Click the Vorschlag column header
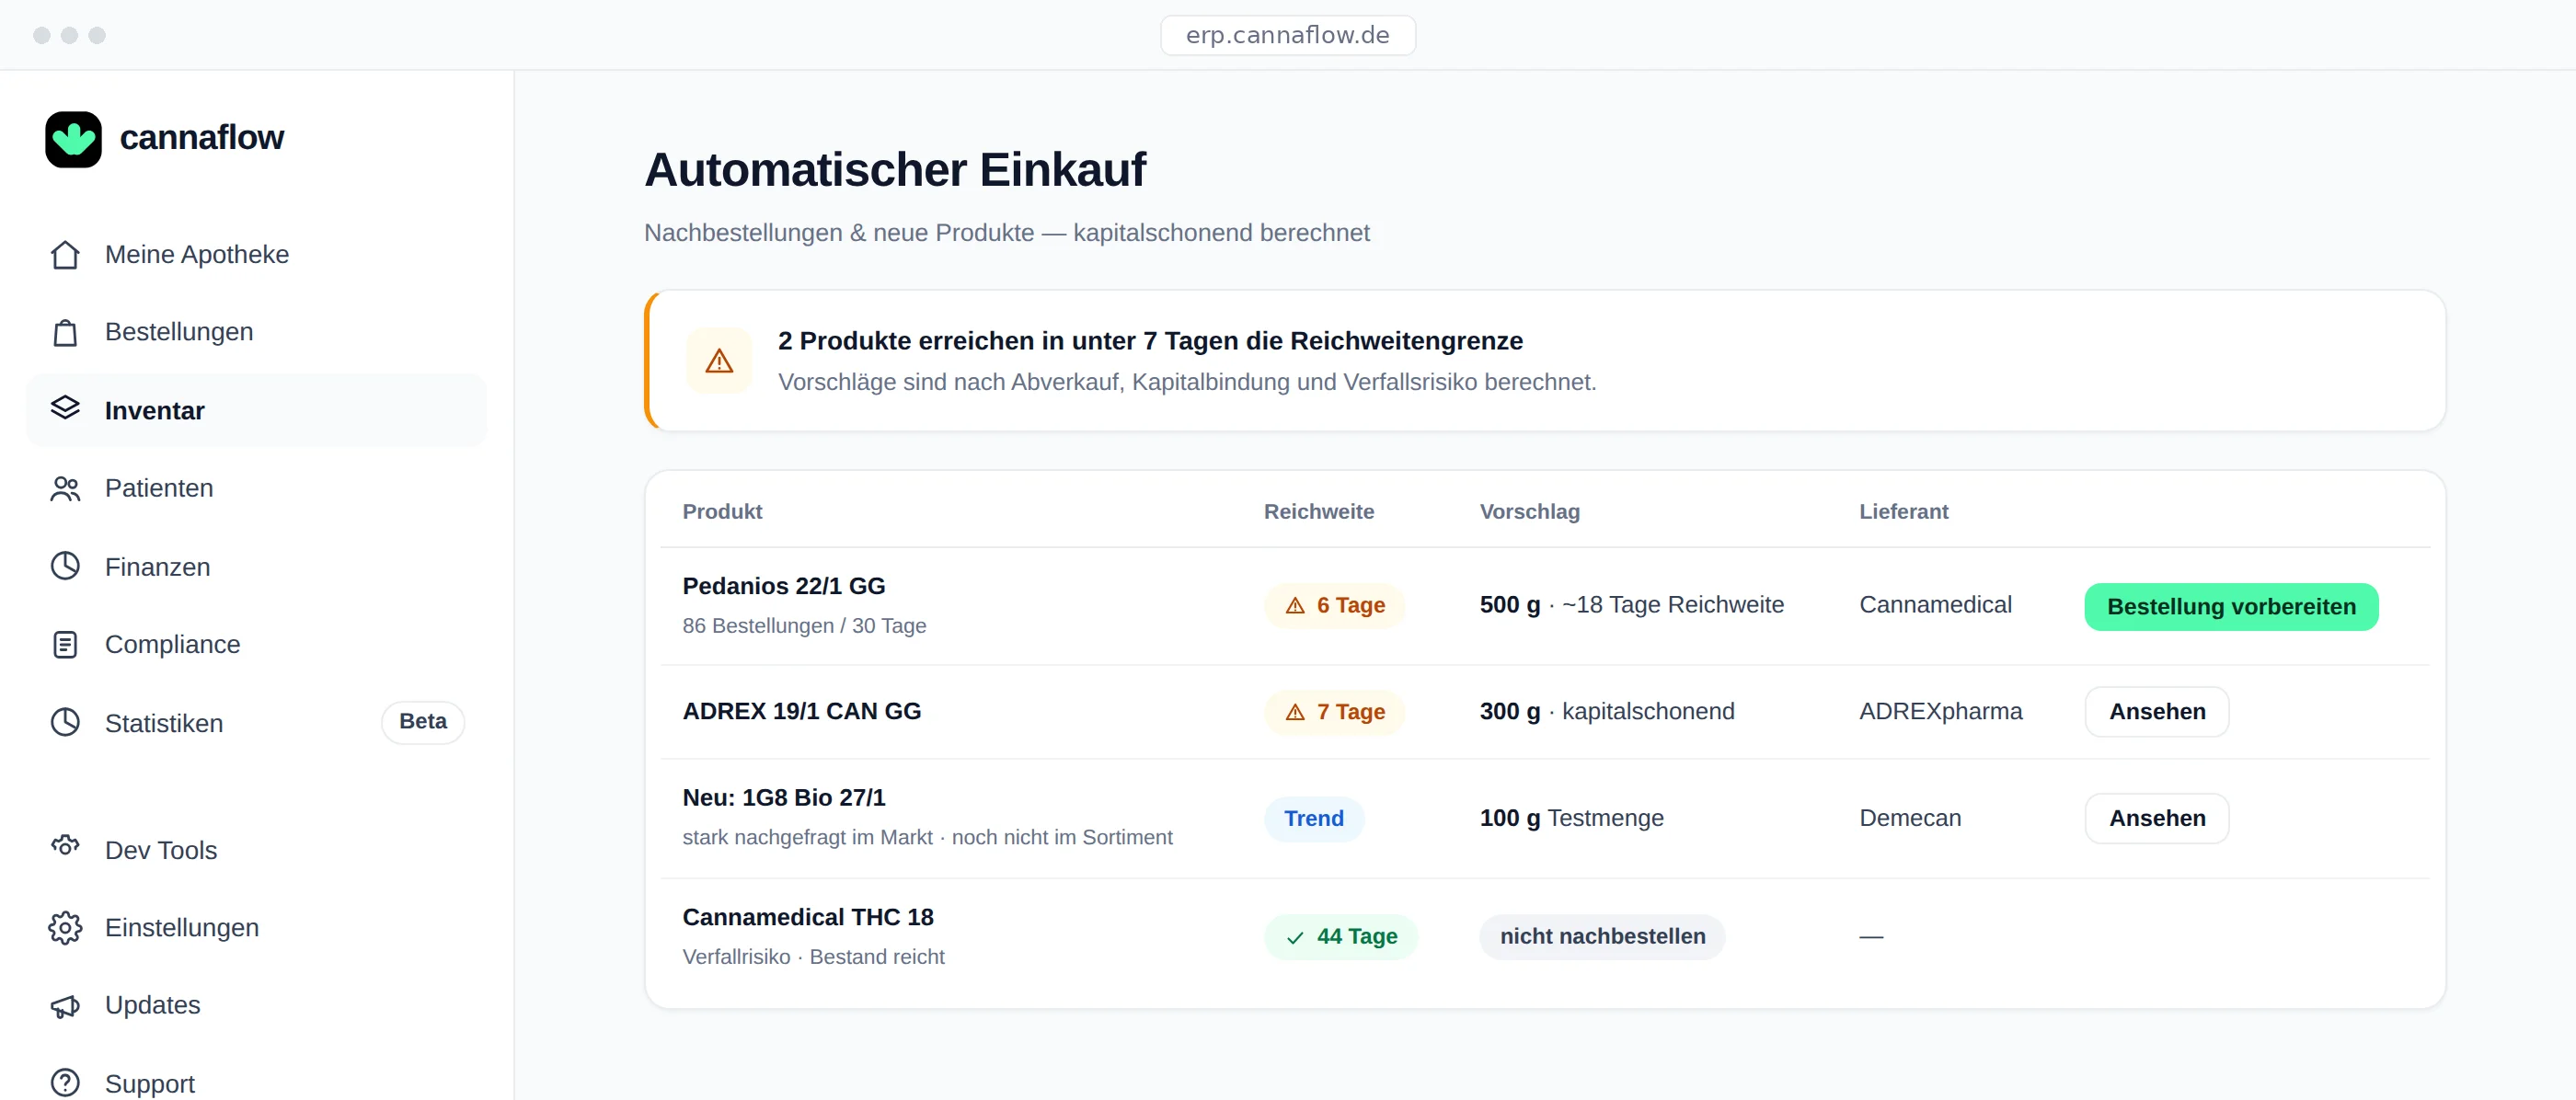 click(x=1530, y=512)
